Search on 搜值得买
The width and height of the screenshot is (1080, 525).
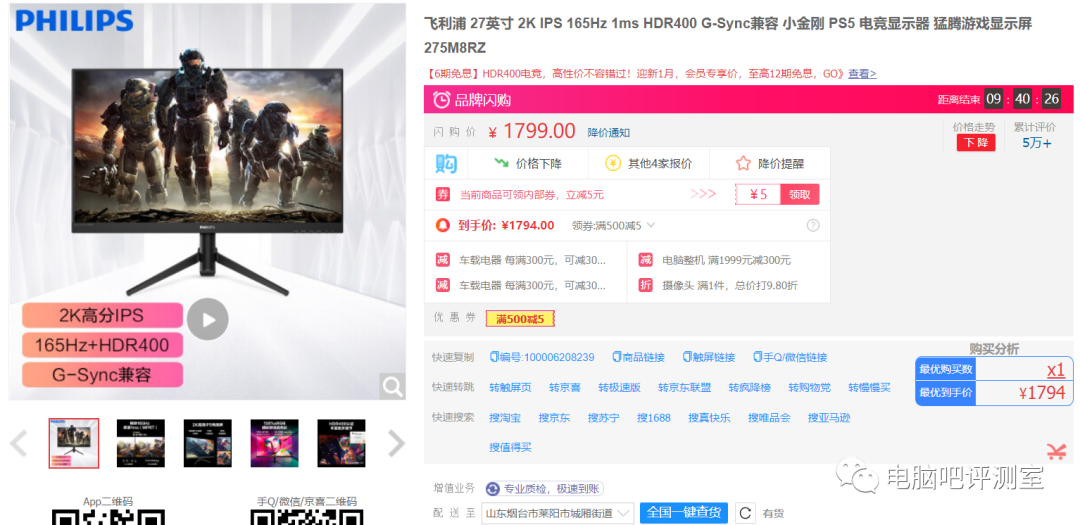[510, 447]
